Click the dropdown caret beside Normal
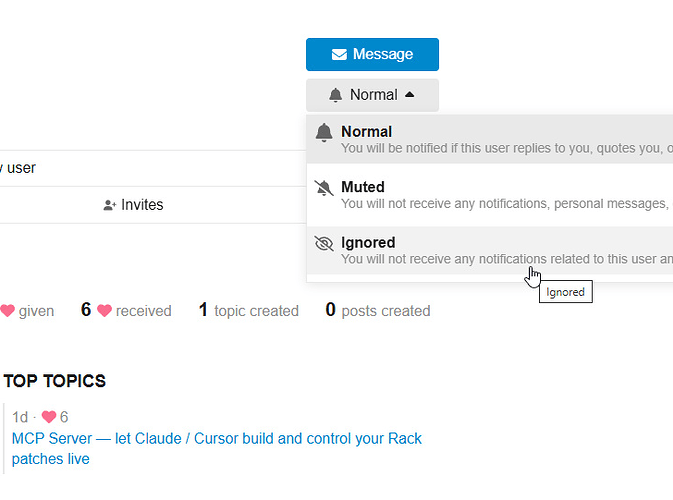The image size is (673, 500). [x=408, y=95]
